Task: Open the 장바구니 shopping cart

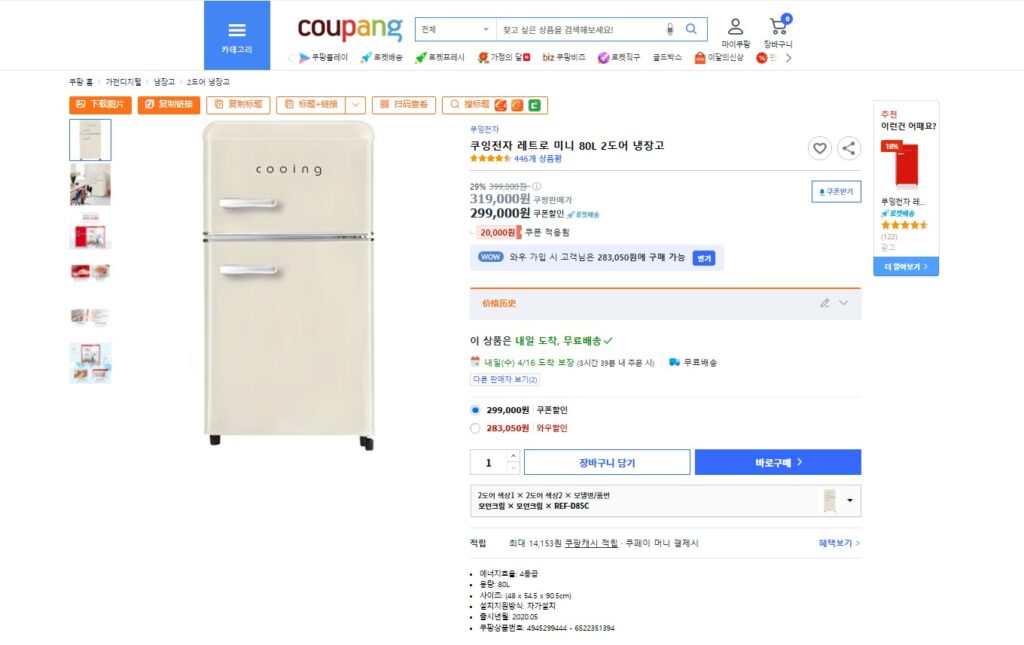Action: click(x=778, y=32)
